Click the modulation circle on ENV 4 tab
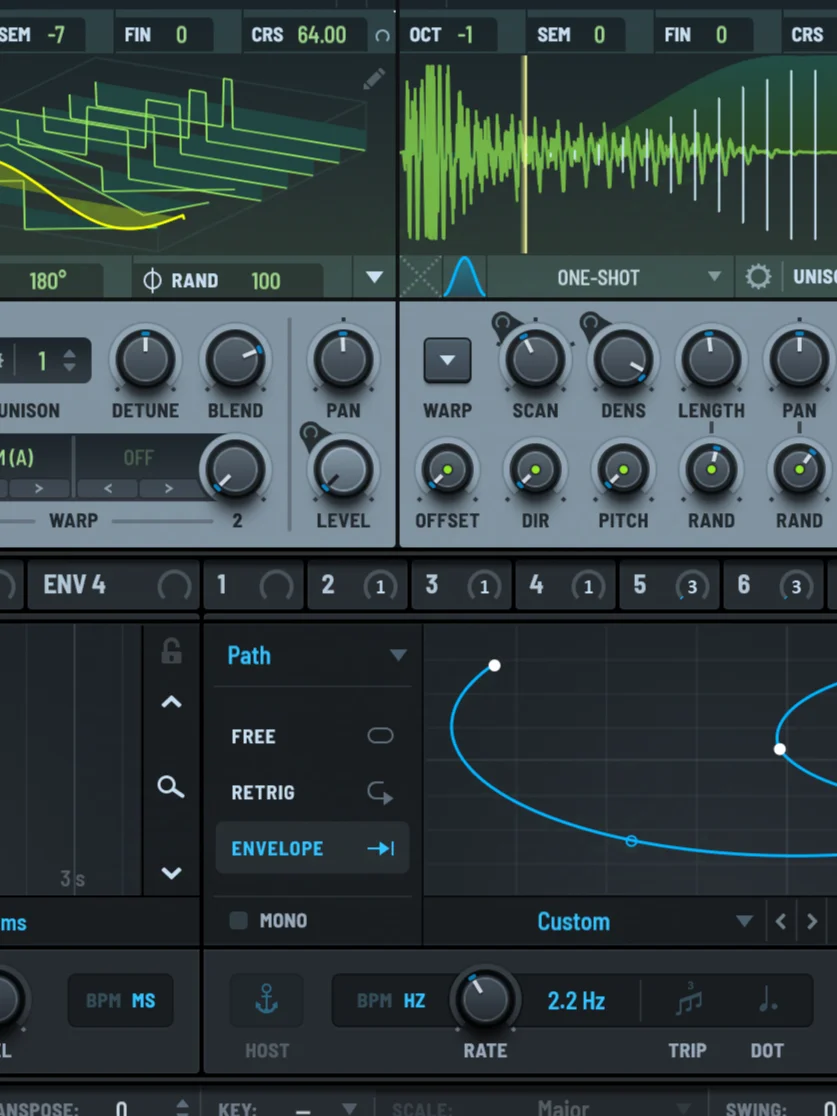 (x=174, y=586)
